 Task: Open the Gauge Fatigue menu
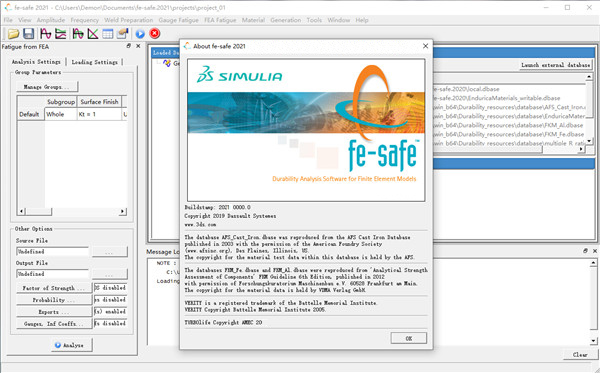click(x=179, y=20)
